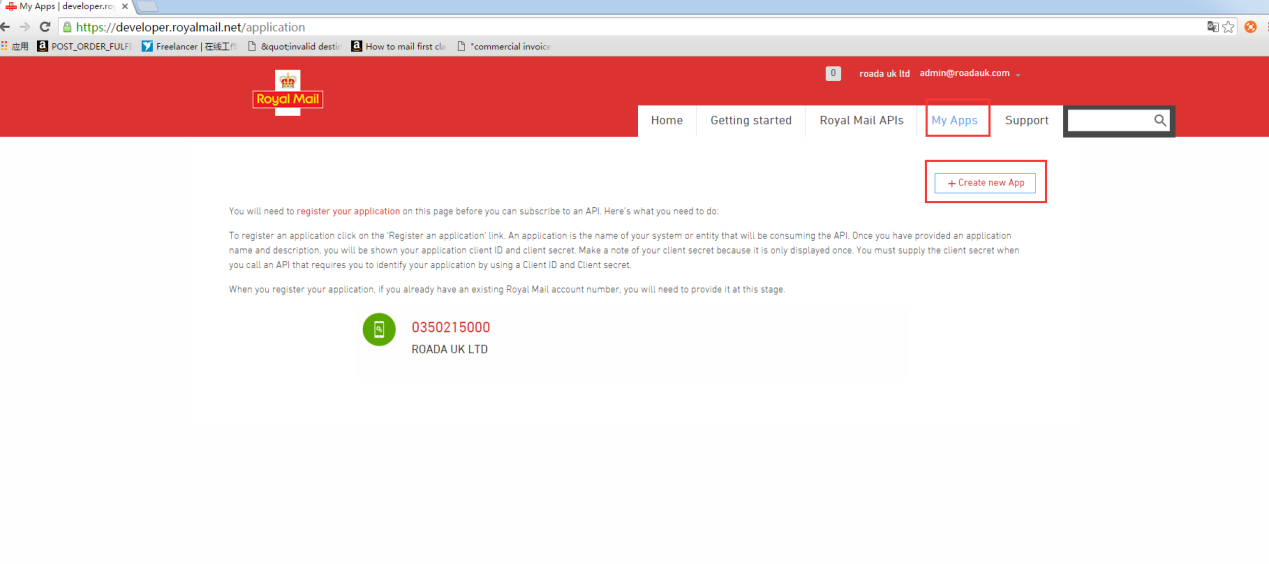The width and height of the screenshot is (1269, 564).
Task: Click the Create new App button
Action: [x=985, y=183]
